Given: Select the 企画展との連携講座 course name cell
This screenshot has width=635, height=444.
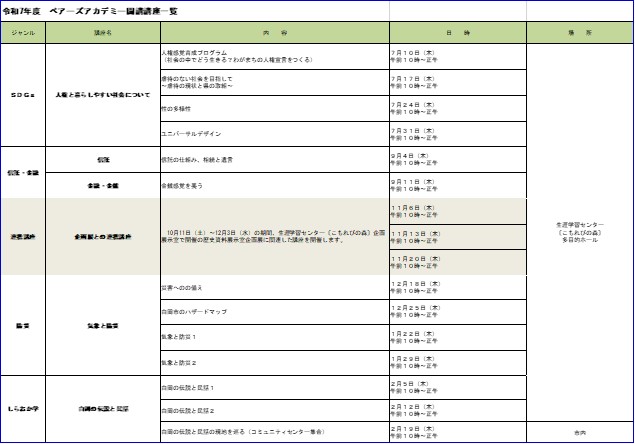Looking at the screenshot, I should tap(103, 237).
